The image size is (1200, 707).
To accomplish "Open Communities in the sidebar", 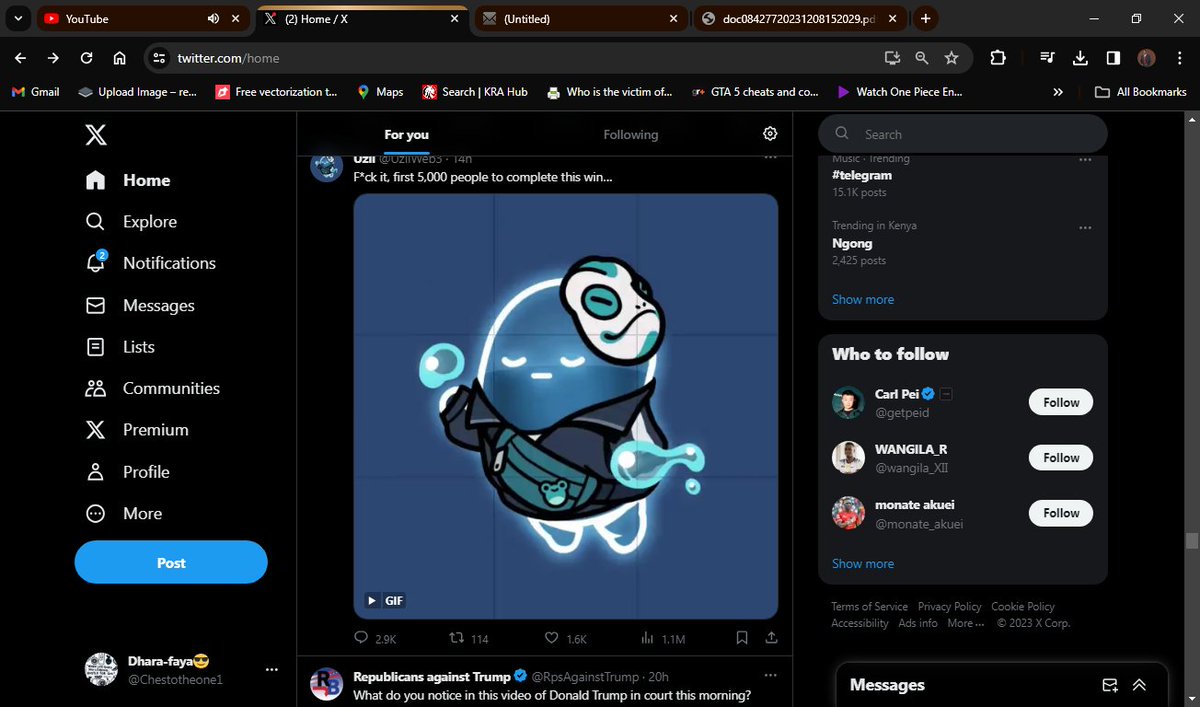I will click(152, 388).
